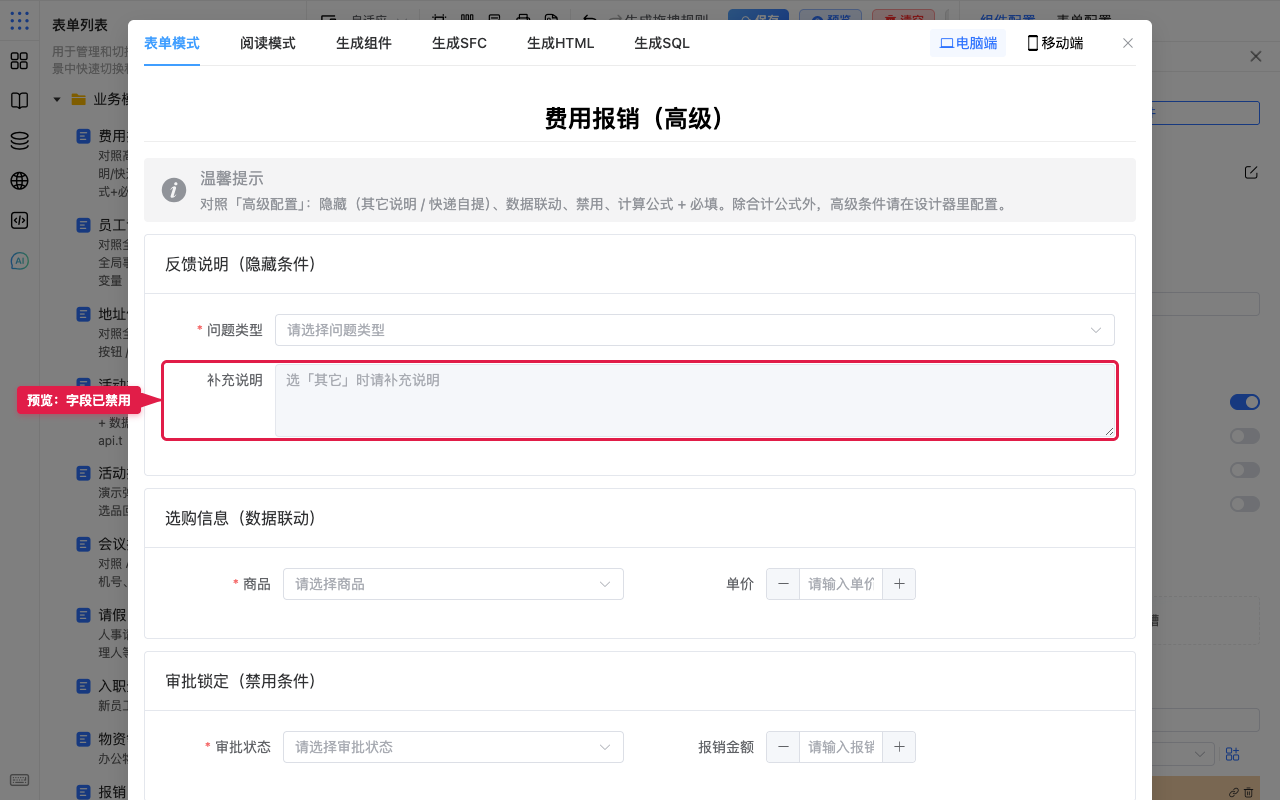
Task: Switch preview to 电脑端 view
Action: coord(968,43)
